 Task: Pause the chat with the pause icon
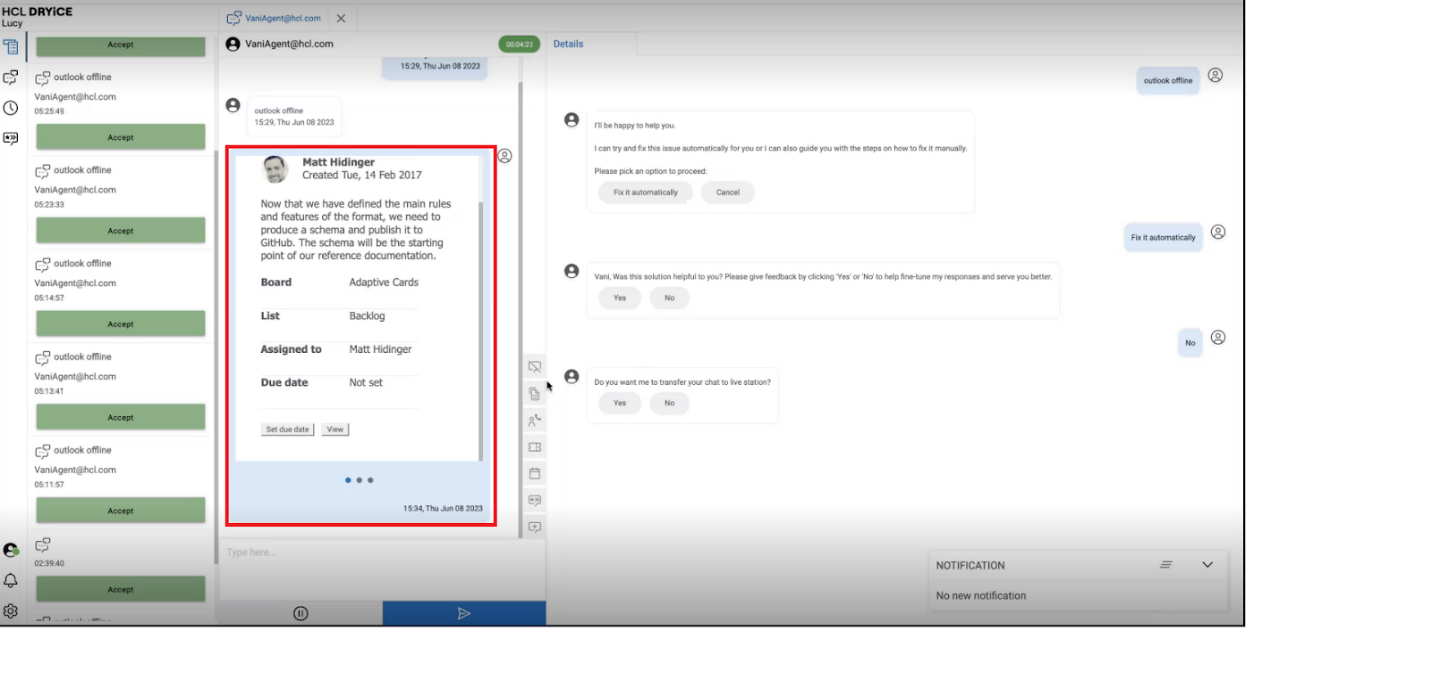300,613
